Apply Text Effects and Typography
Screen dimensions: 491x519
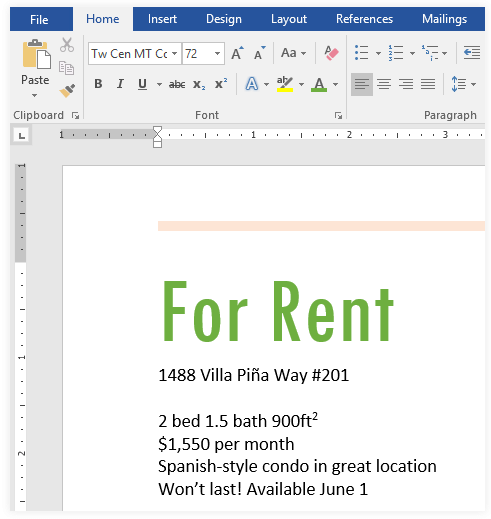252,84
